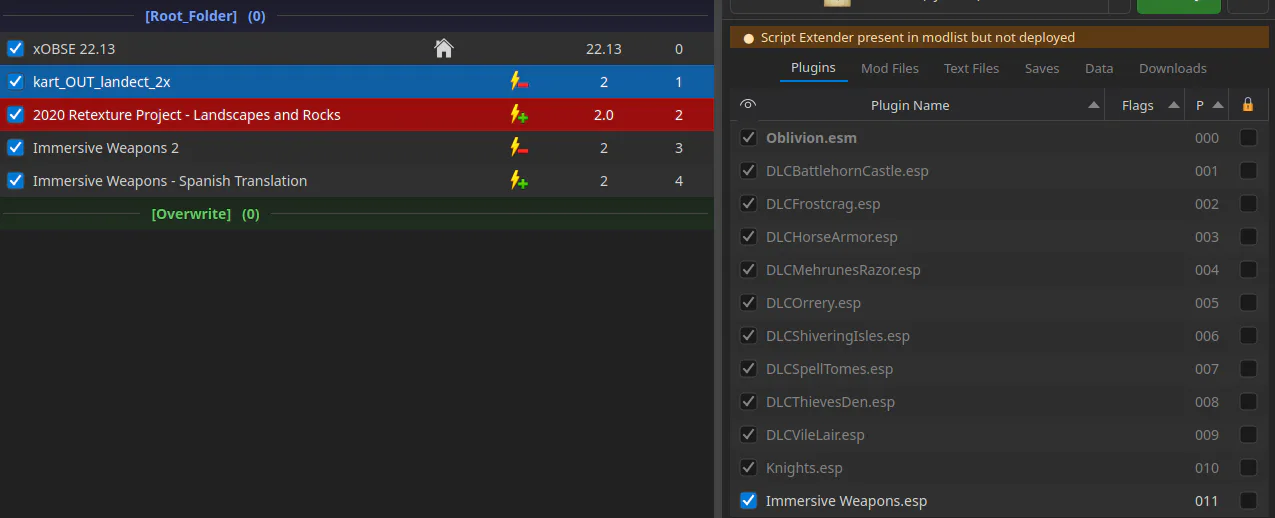
Task: Click the conflict lightning icon for kart_OUT_landect_2x
Action: (519, 82)
